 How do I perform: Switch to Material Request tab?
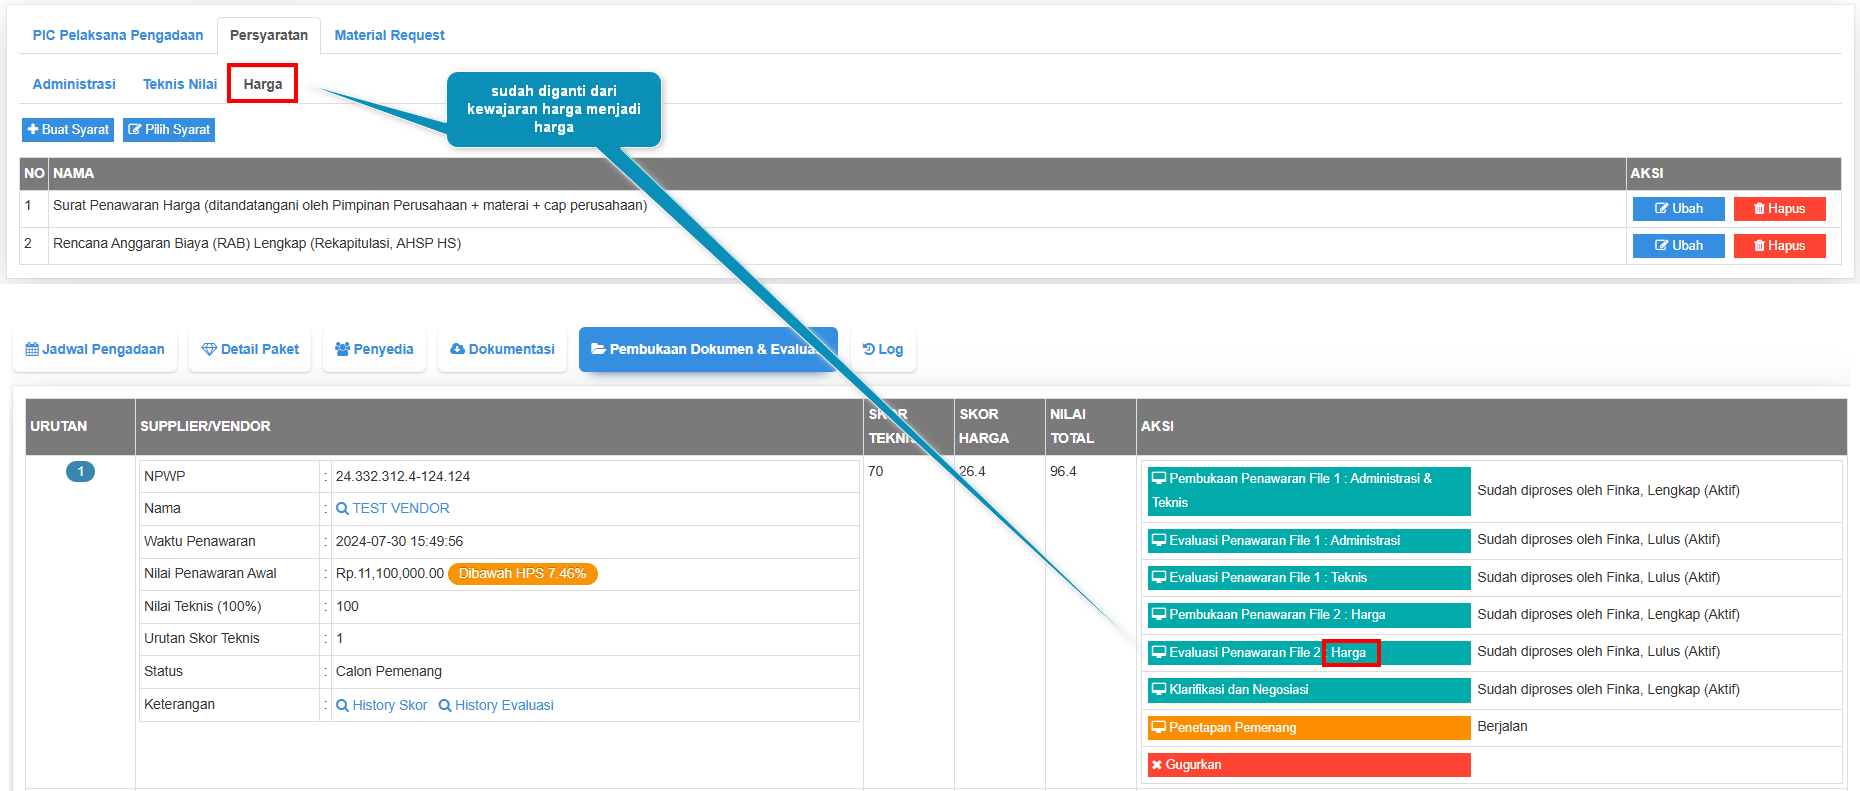389,35
